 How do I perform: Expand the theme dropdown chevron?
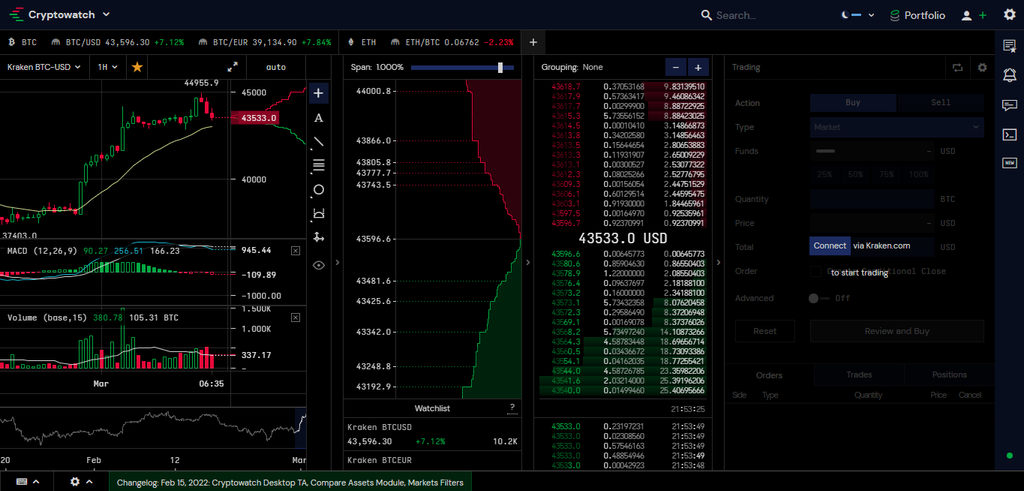click(x=871, y=15)
